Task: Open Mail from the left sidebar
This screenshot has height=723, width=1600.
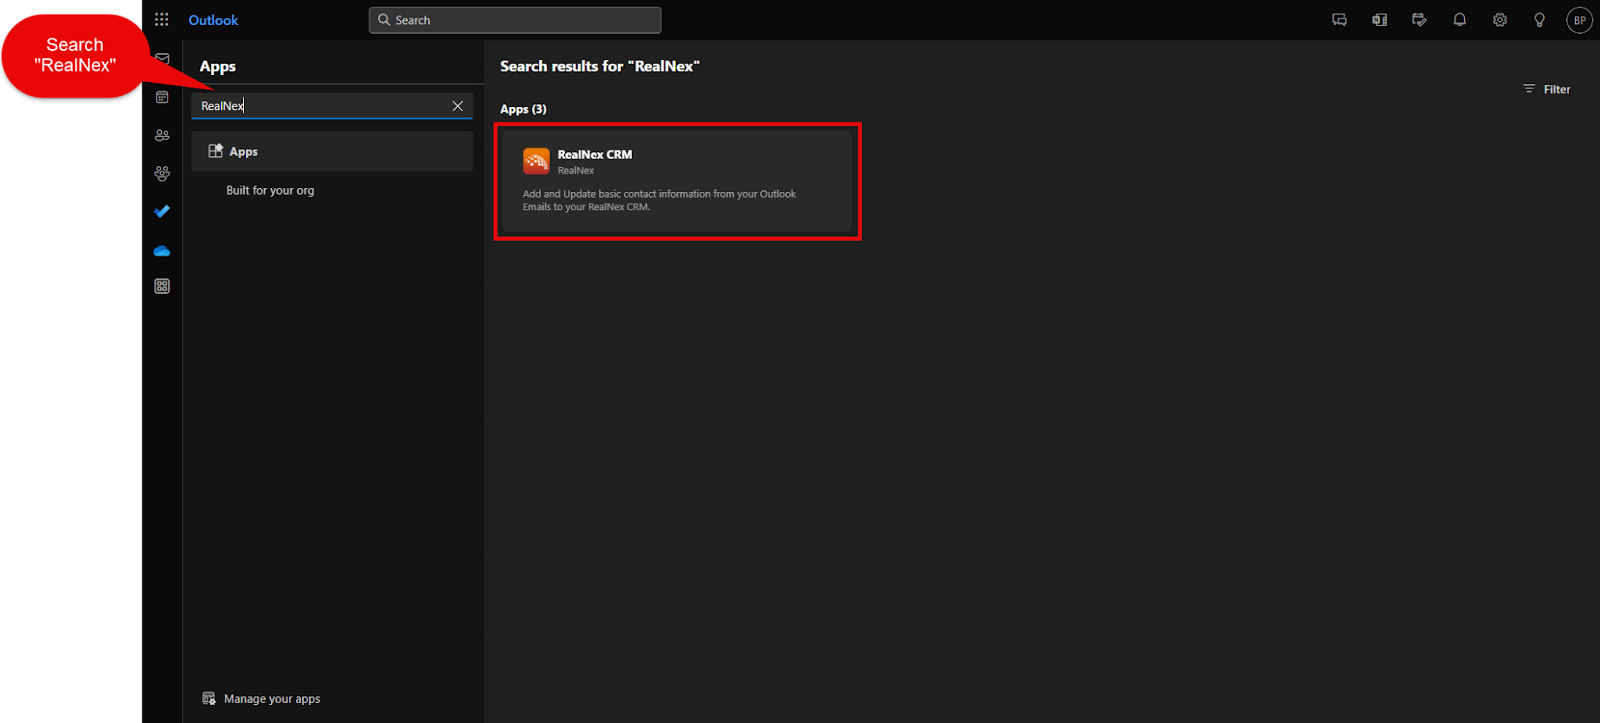Action: click(x=162, y=59)
